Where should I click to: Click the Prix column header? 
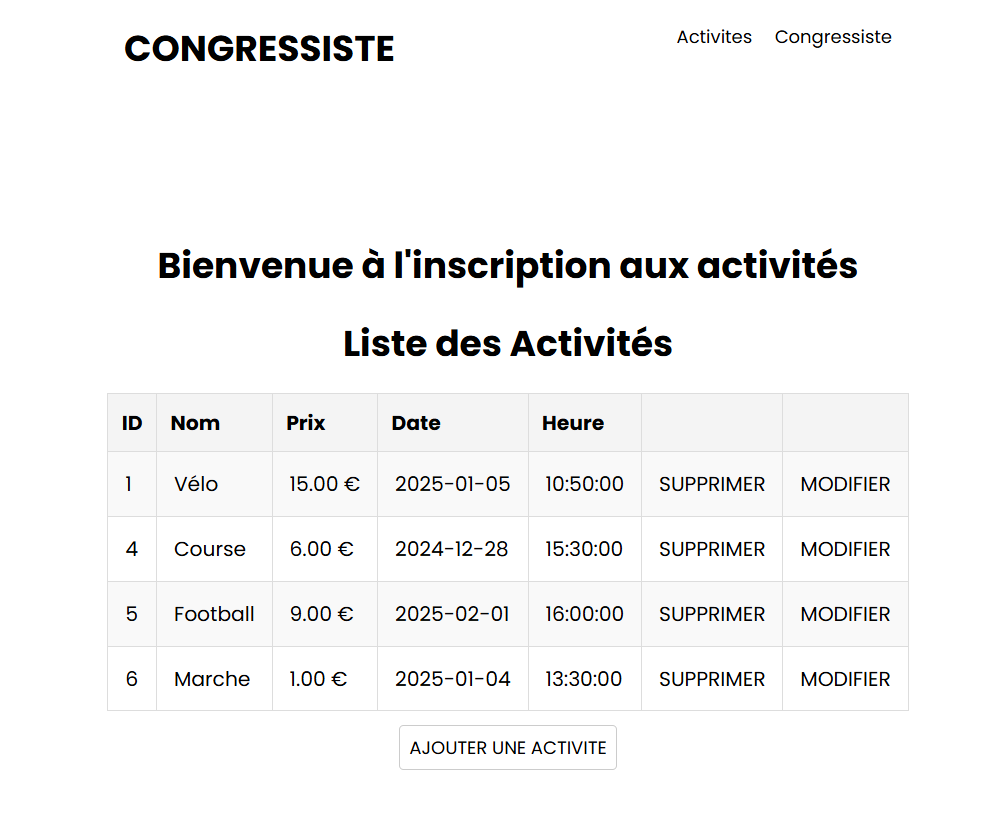coord(305,423)
